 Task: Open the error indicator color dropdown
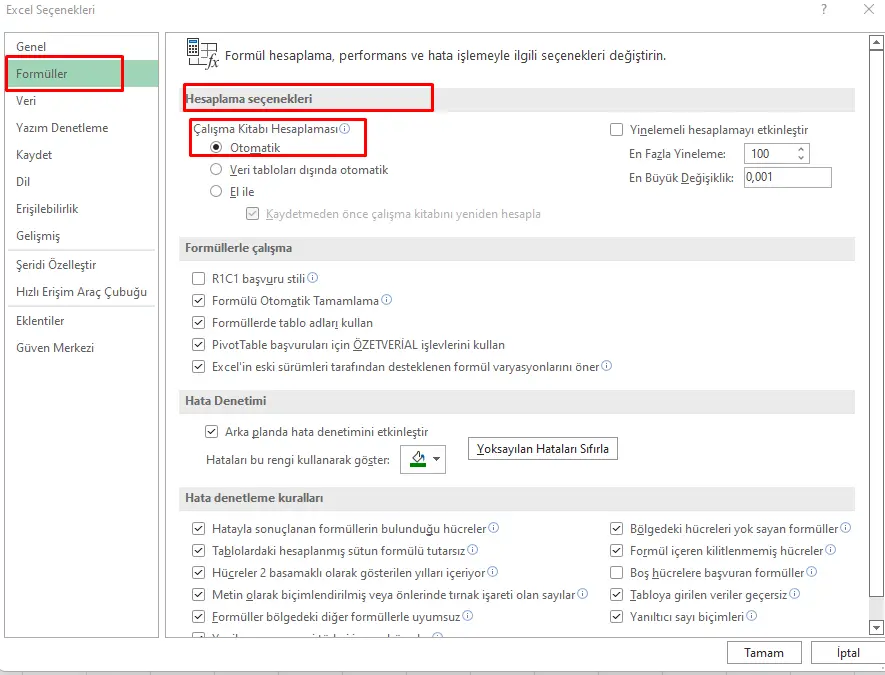click(423, 459)
